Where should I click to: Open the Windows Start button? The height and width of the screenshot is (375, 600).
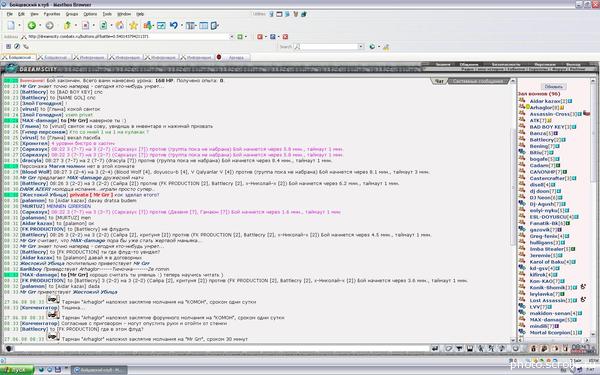click(x=17, y=370)
